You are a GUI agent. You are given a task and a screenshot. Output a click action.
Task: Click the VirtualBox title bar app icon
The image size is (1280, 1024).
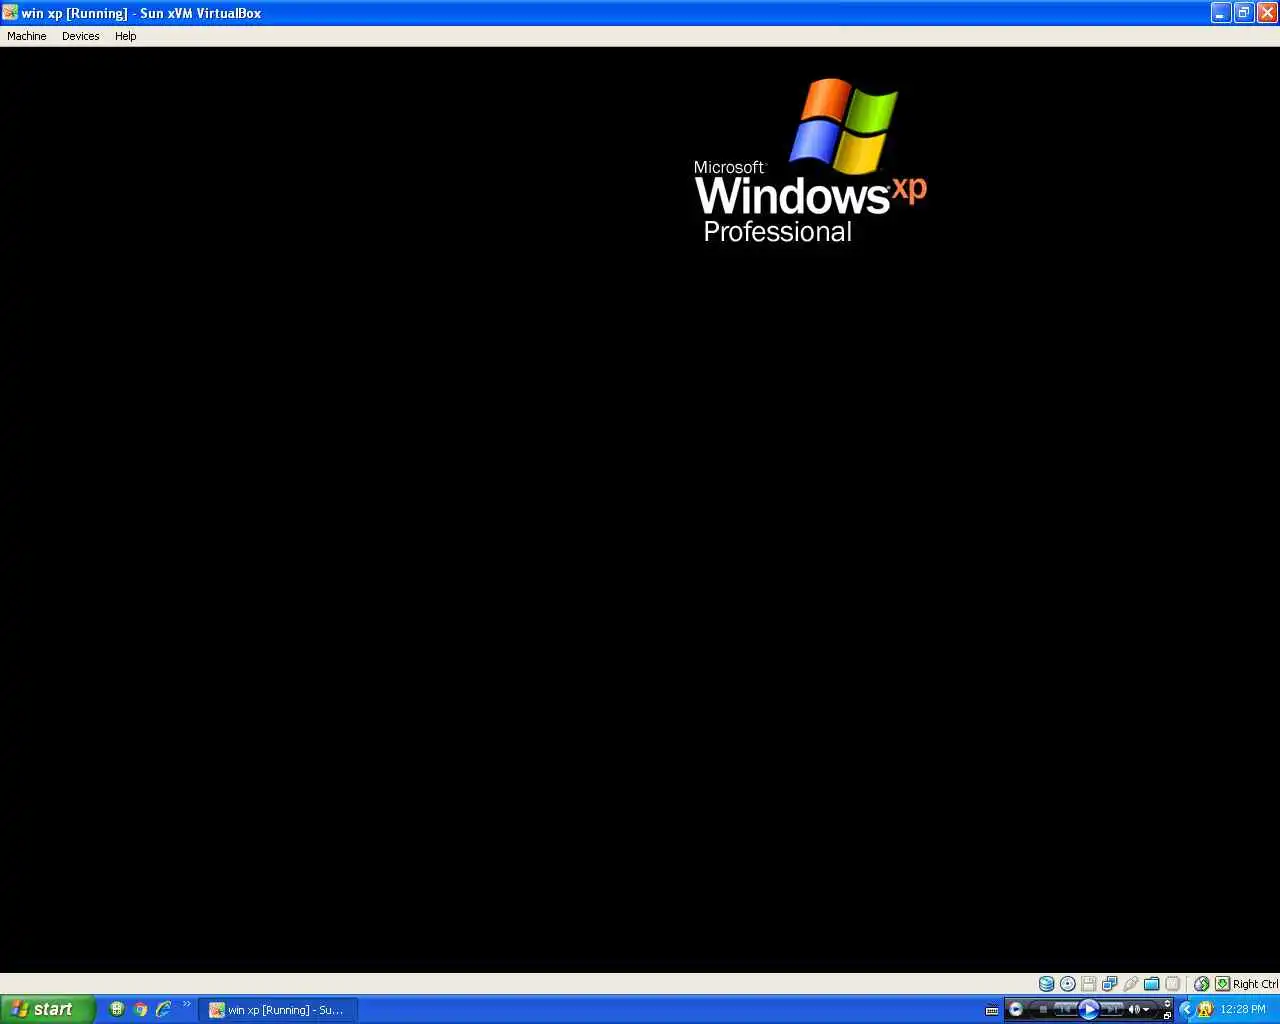point(10,13)
